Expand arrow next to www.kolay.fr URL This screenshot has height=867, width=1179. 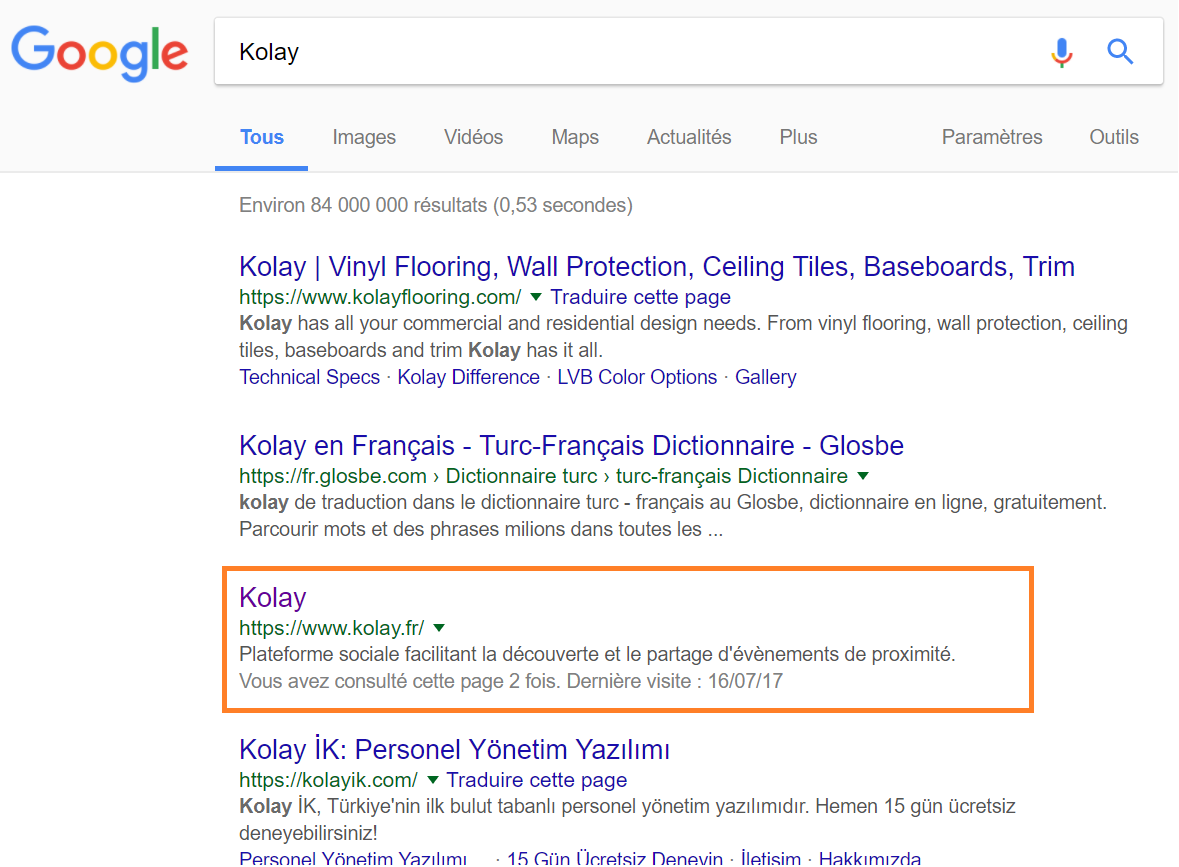pos(439,628)
